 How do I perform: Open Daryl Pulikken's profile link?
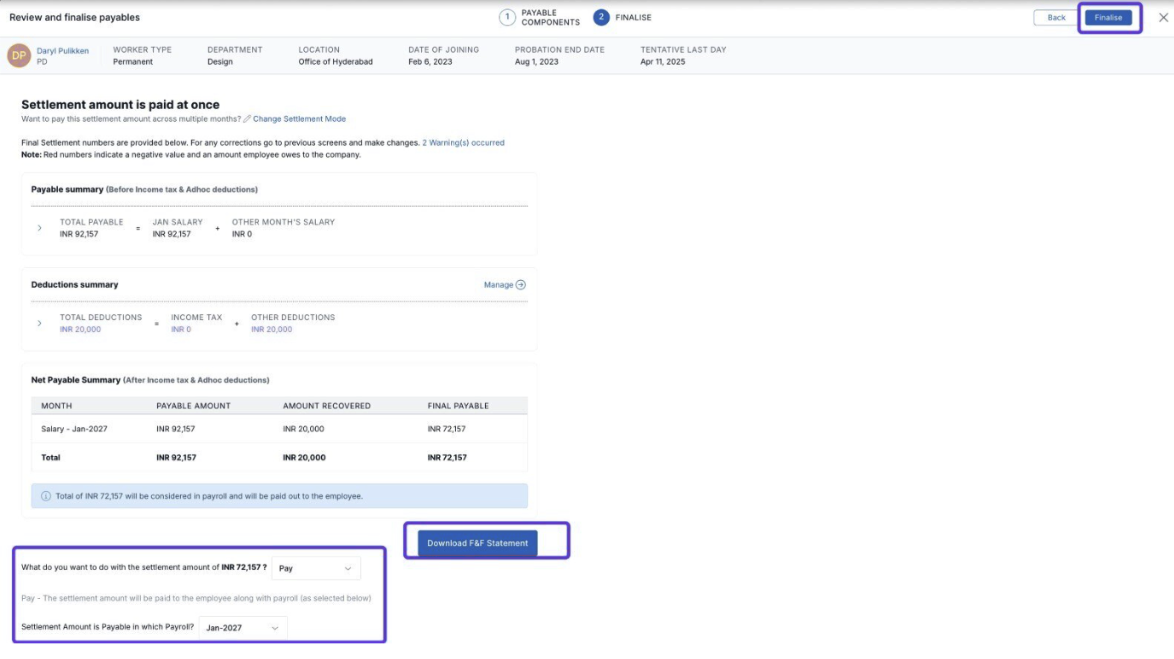coord(63,50)
